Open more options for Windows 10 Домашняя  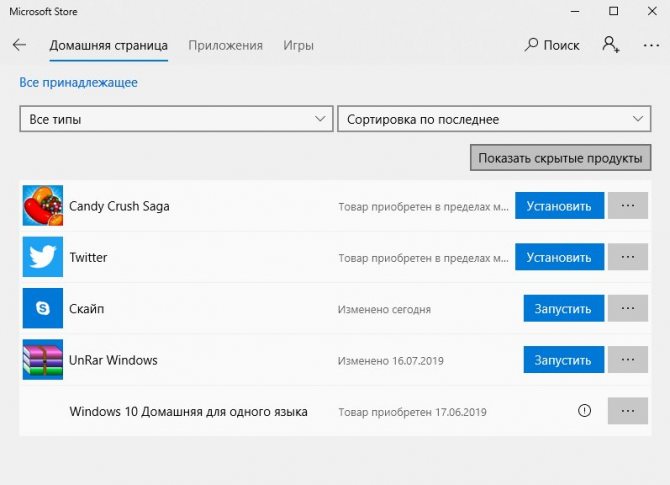click(x=628, y=411)
